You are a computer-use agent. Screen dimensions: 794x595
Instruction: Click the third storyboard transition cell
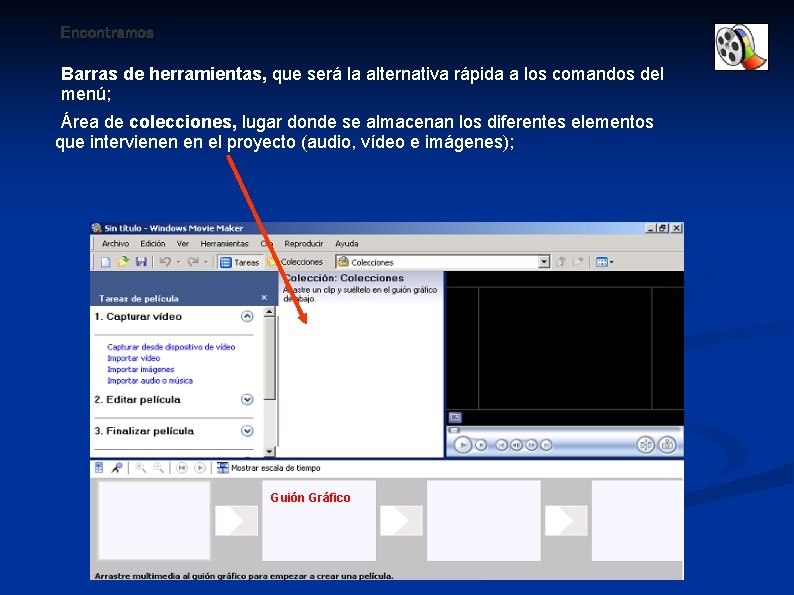[x=566, y=521]
